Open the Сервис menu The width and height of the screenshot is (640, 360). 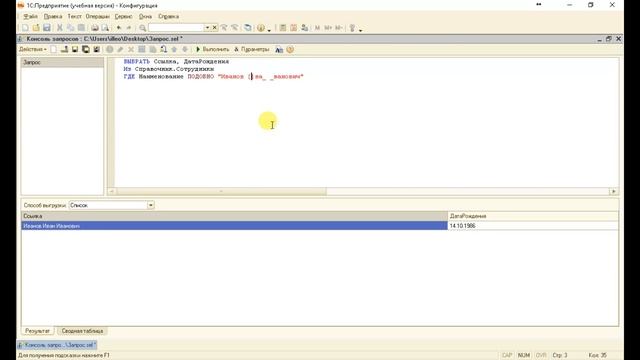click(x=123, y=16)
